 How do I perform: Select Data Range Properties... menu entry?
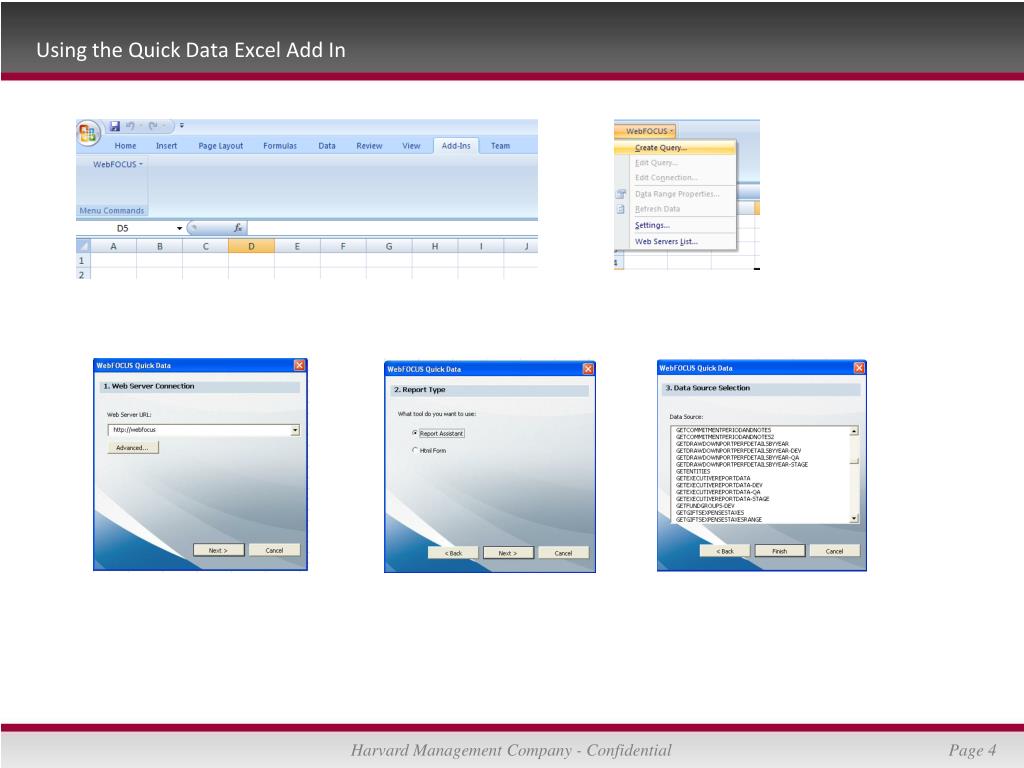(677, 194)
